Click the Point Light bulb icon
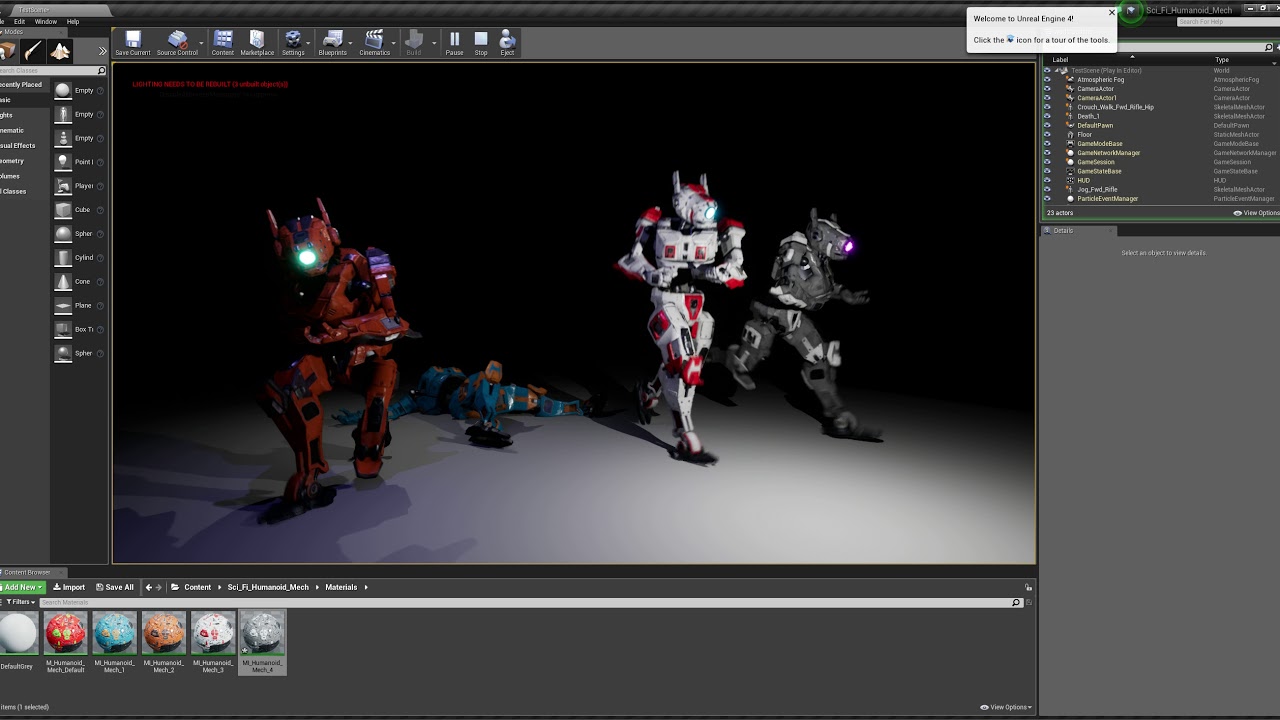The width and height of the screenshot is (1280, 720). point(63,162)
